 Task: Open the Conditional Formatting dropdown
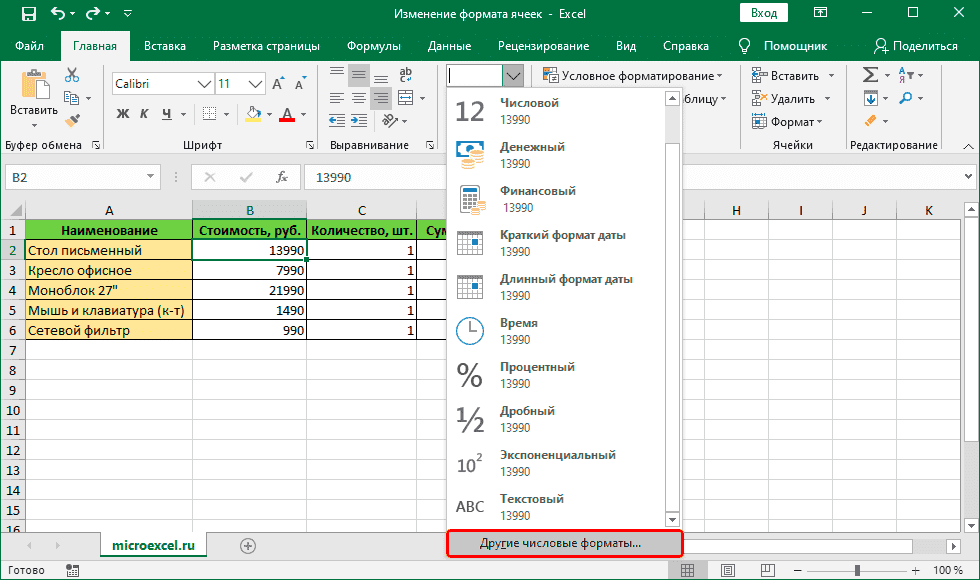click(x=630, y=75)
